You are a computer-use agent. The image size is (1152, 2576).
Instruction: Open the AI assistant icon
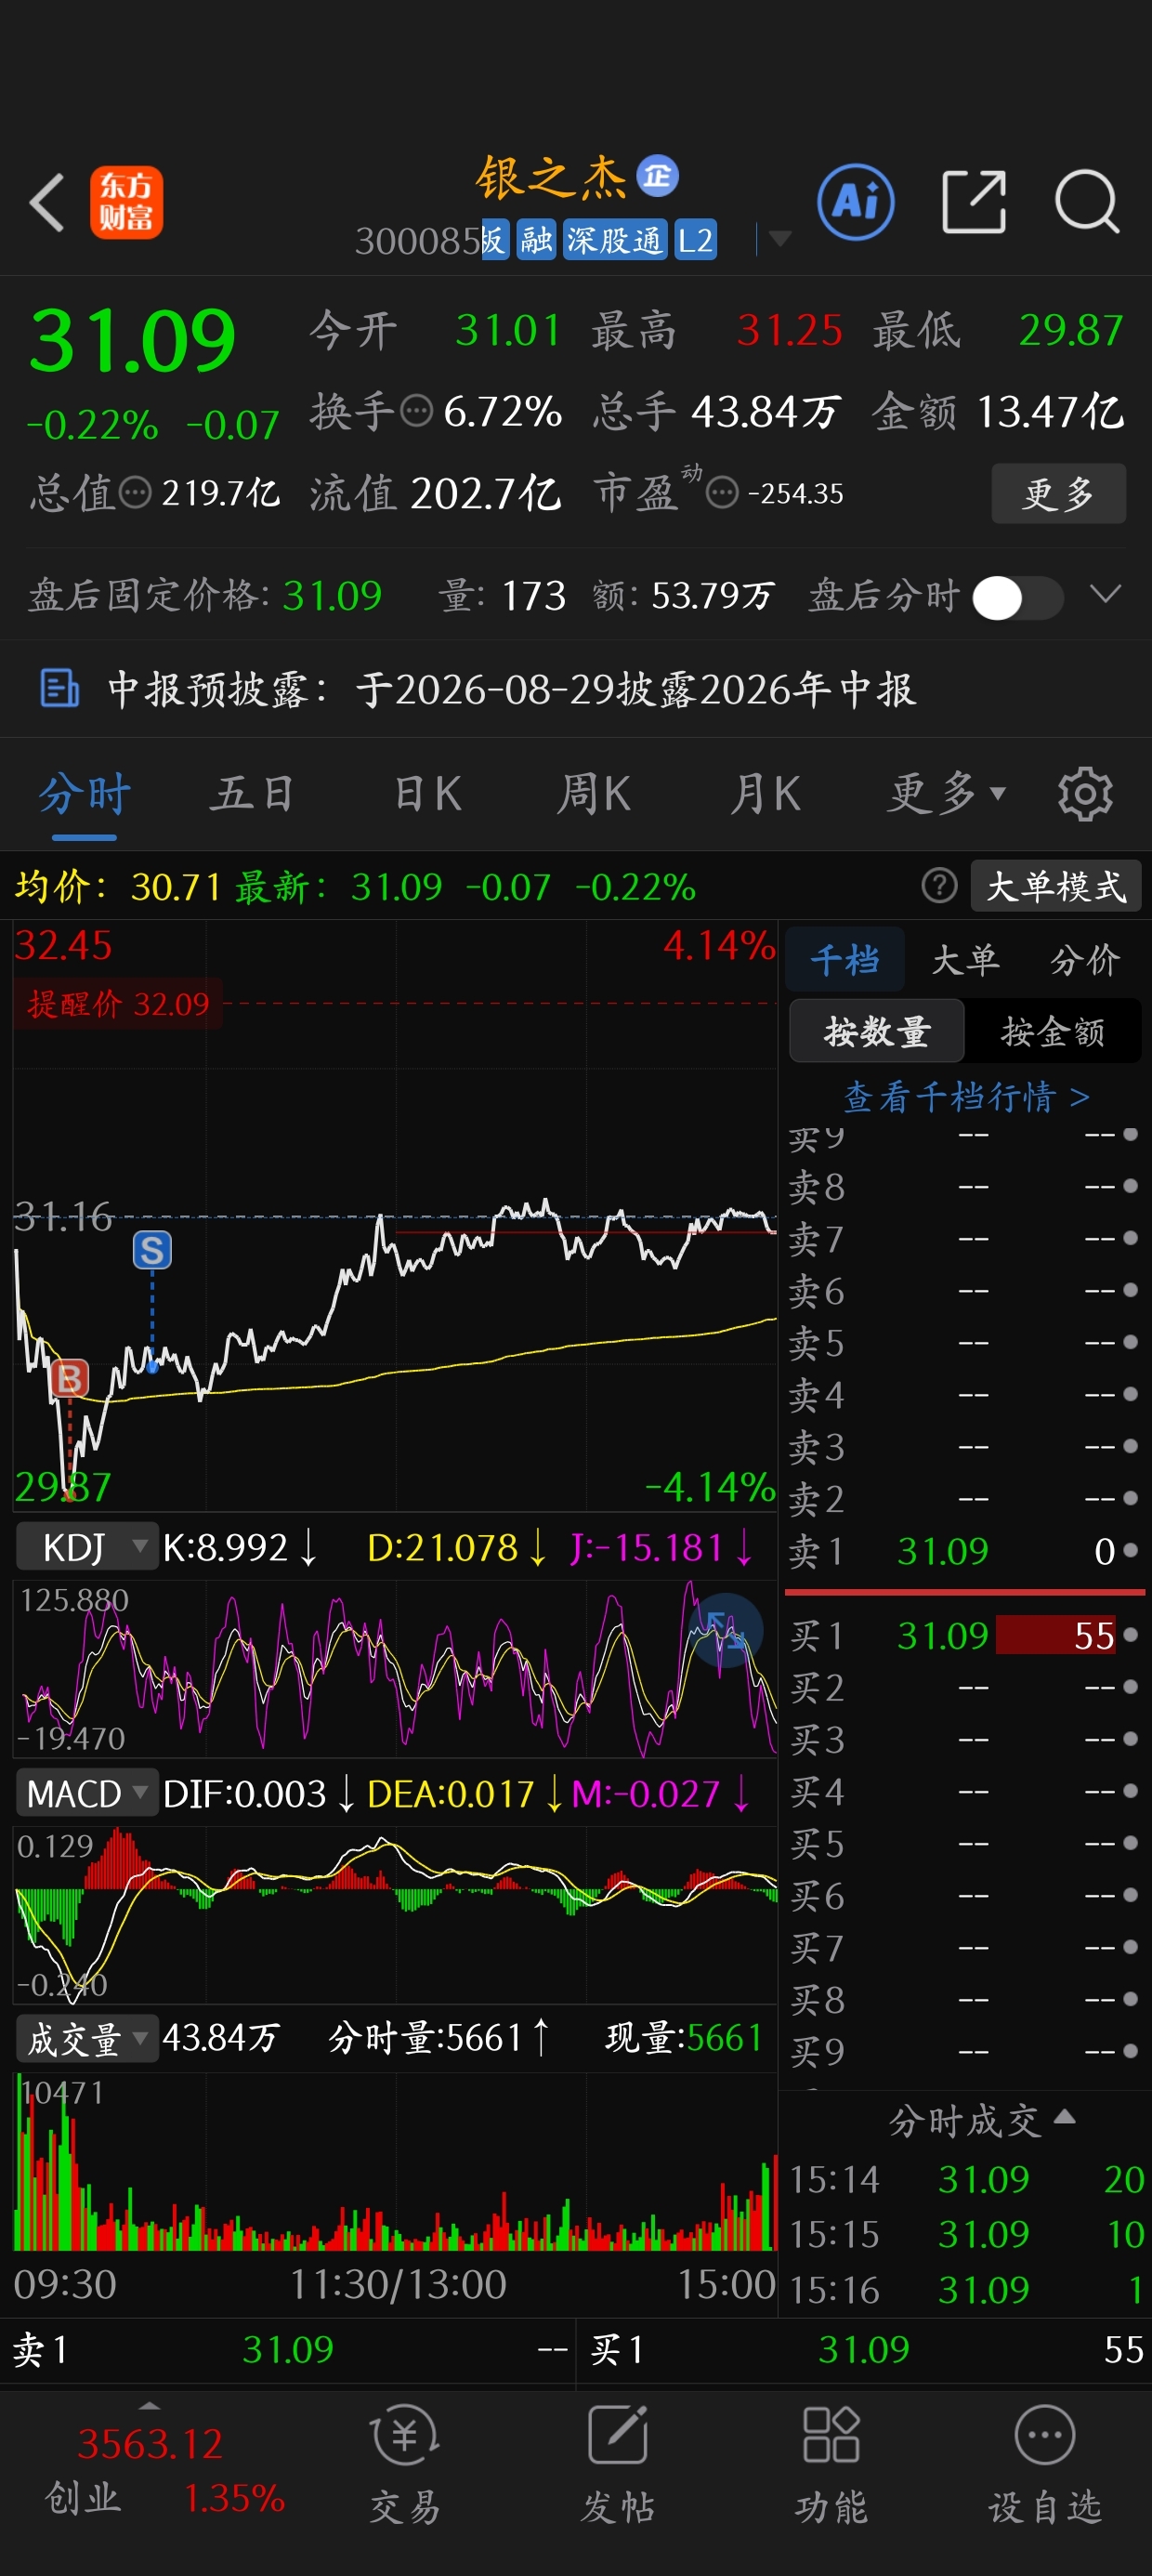click(856, 202)
